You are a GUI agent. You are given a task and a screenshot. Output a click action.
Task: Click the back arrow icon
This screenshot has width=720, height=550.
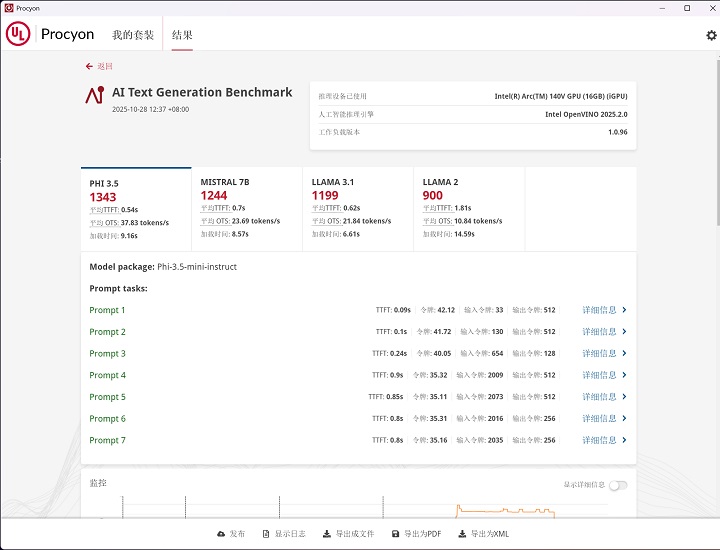[x=89, y=67]
